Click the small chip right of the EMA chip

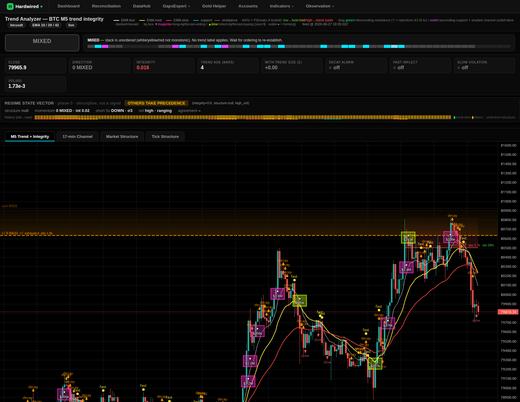tap(71, 25)
